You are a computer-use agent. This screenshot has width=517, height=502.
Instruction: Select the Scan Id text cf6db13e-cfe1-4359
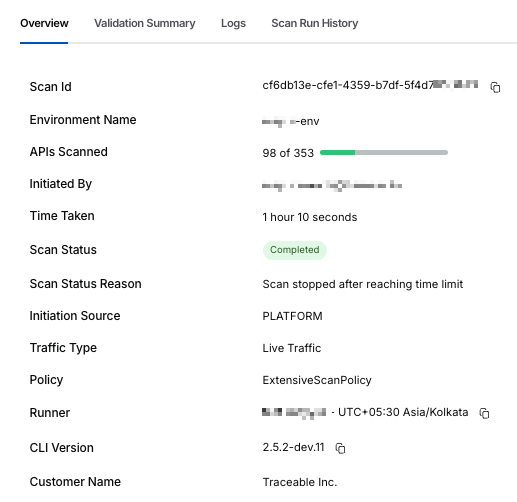pyautogui.click(x=370, y=86)
